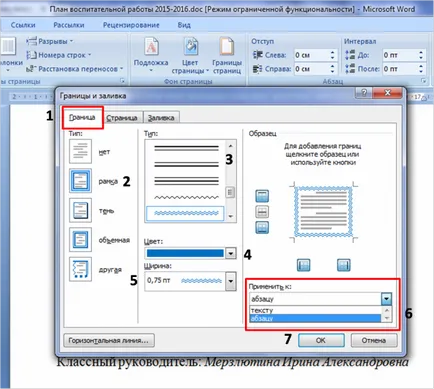Toggle the left border button in preview
The width and height of the screenshot is (434, 389).
point(303,265)
